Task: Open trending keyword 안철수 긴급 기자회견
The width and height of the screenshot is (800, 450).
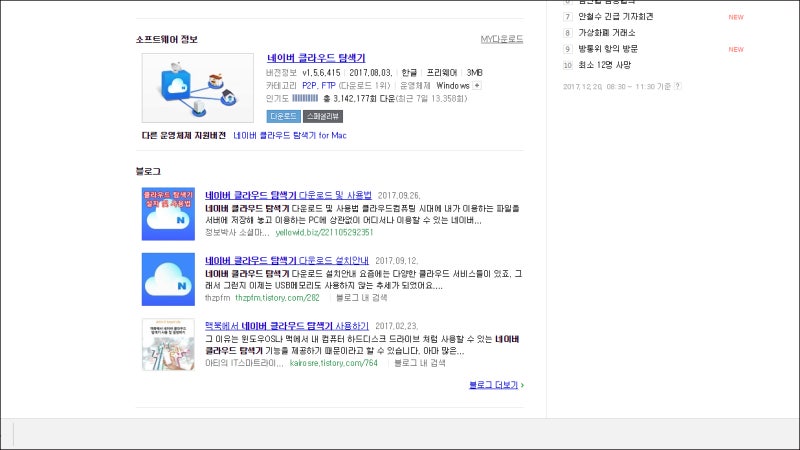Action: coord(615,17)
